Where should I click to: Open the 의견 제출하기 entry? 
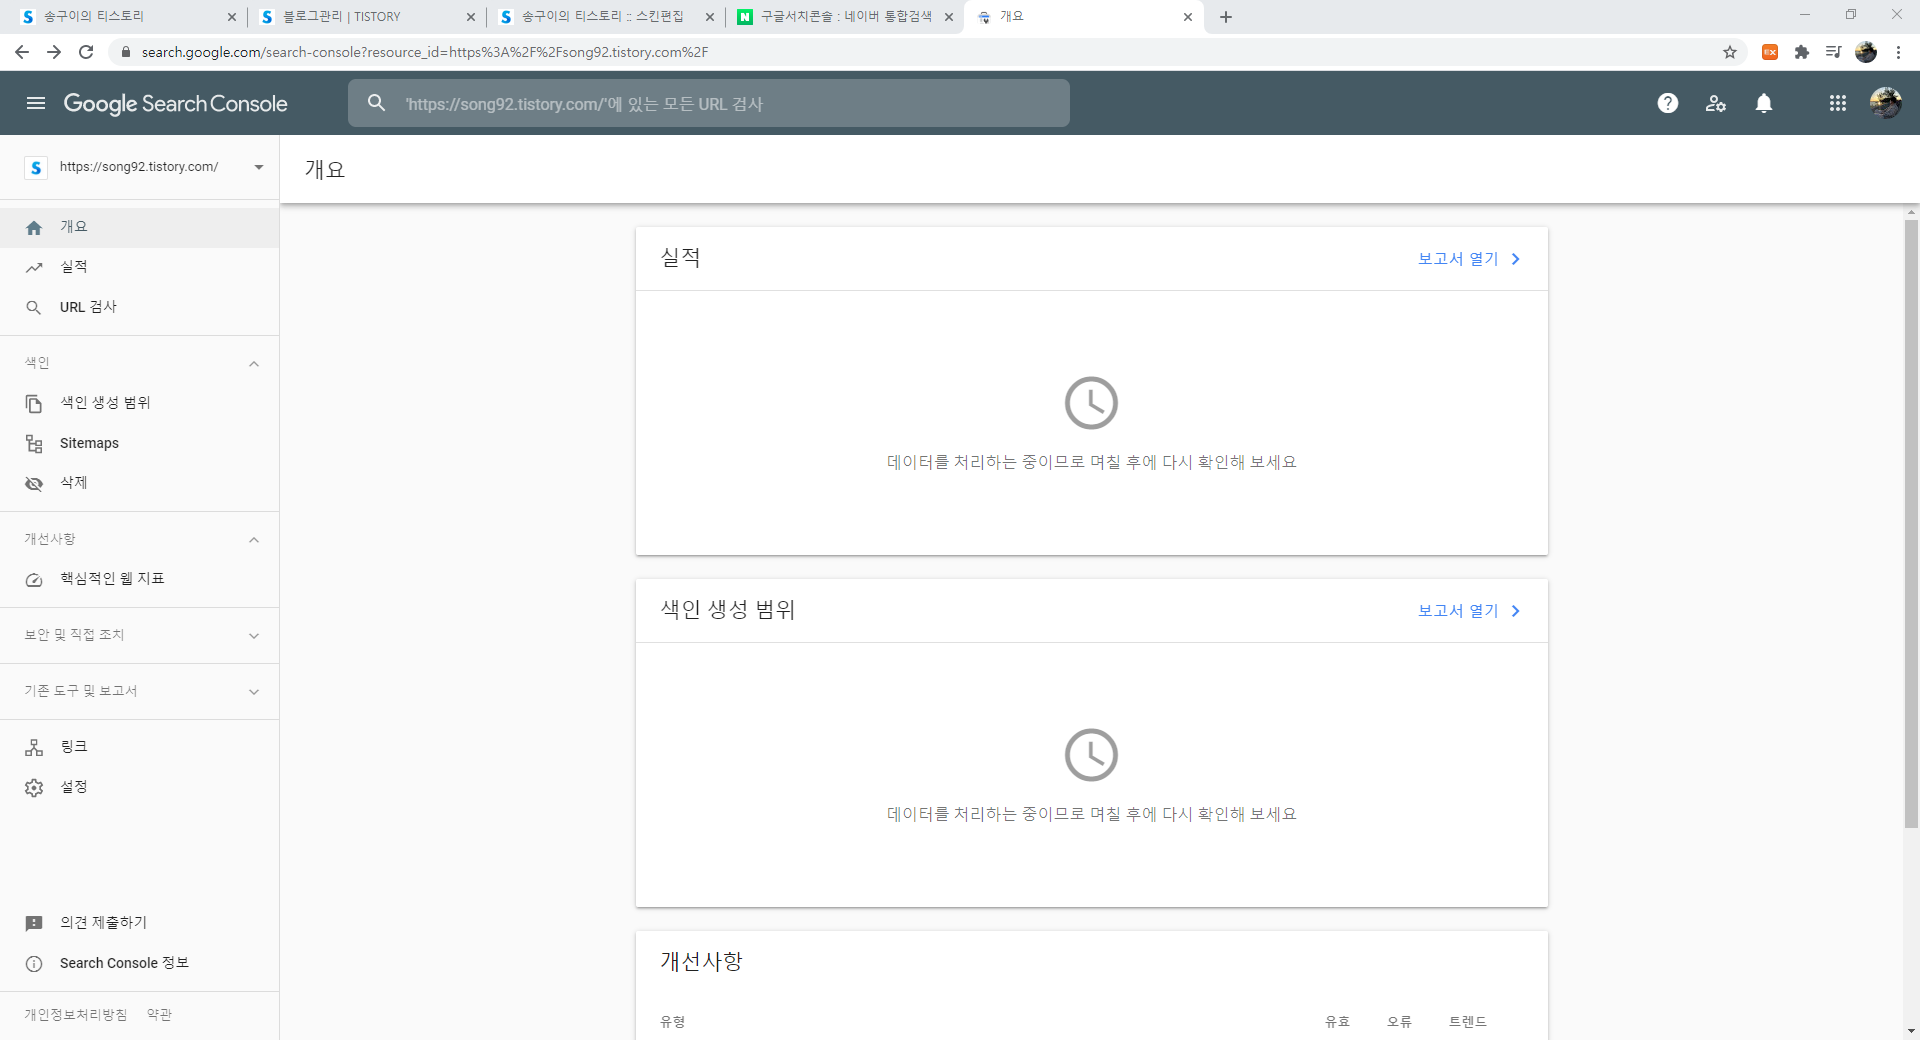pos(140,924)
